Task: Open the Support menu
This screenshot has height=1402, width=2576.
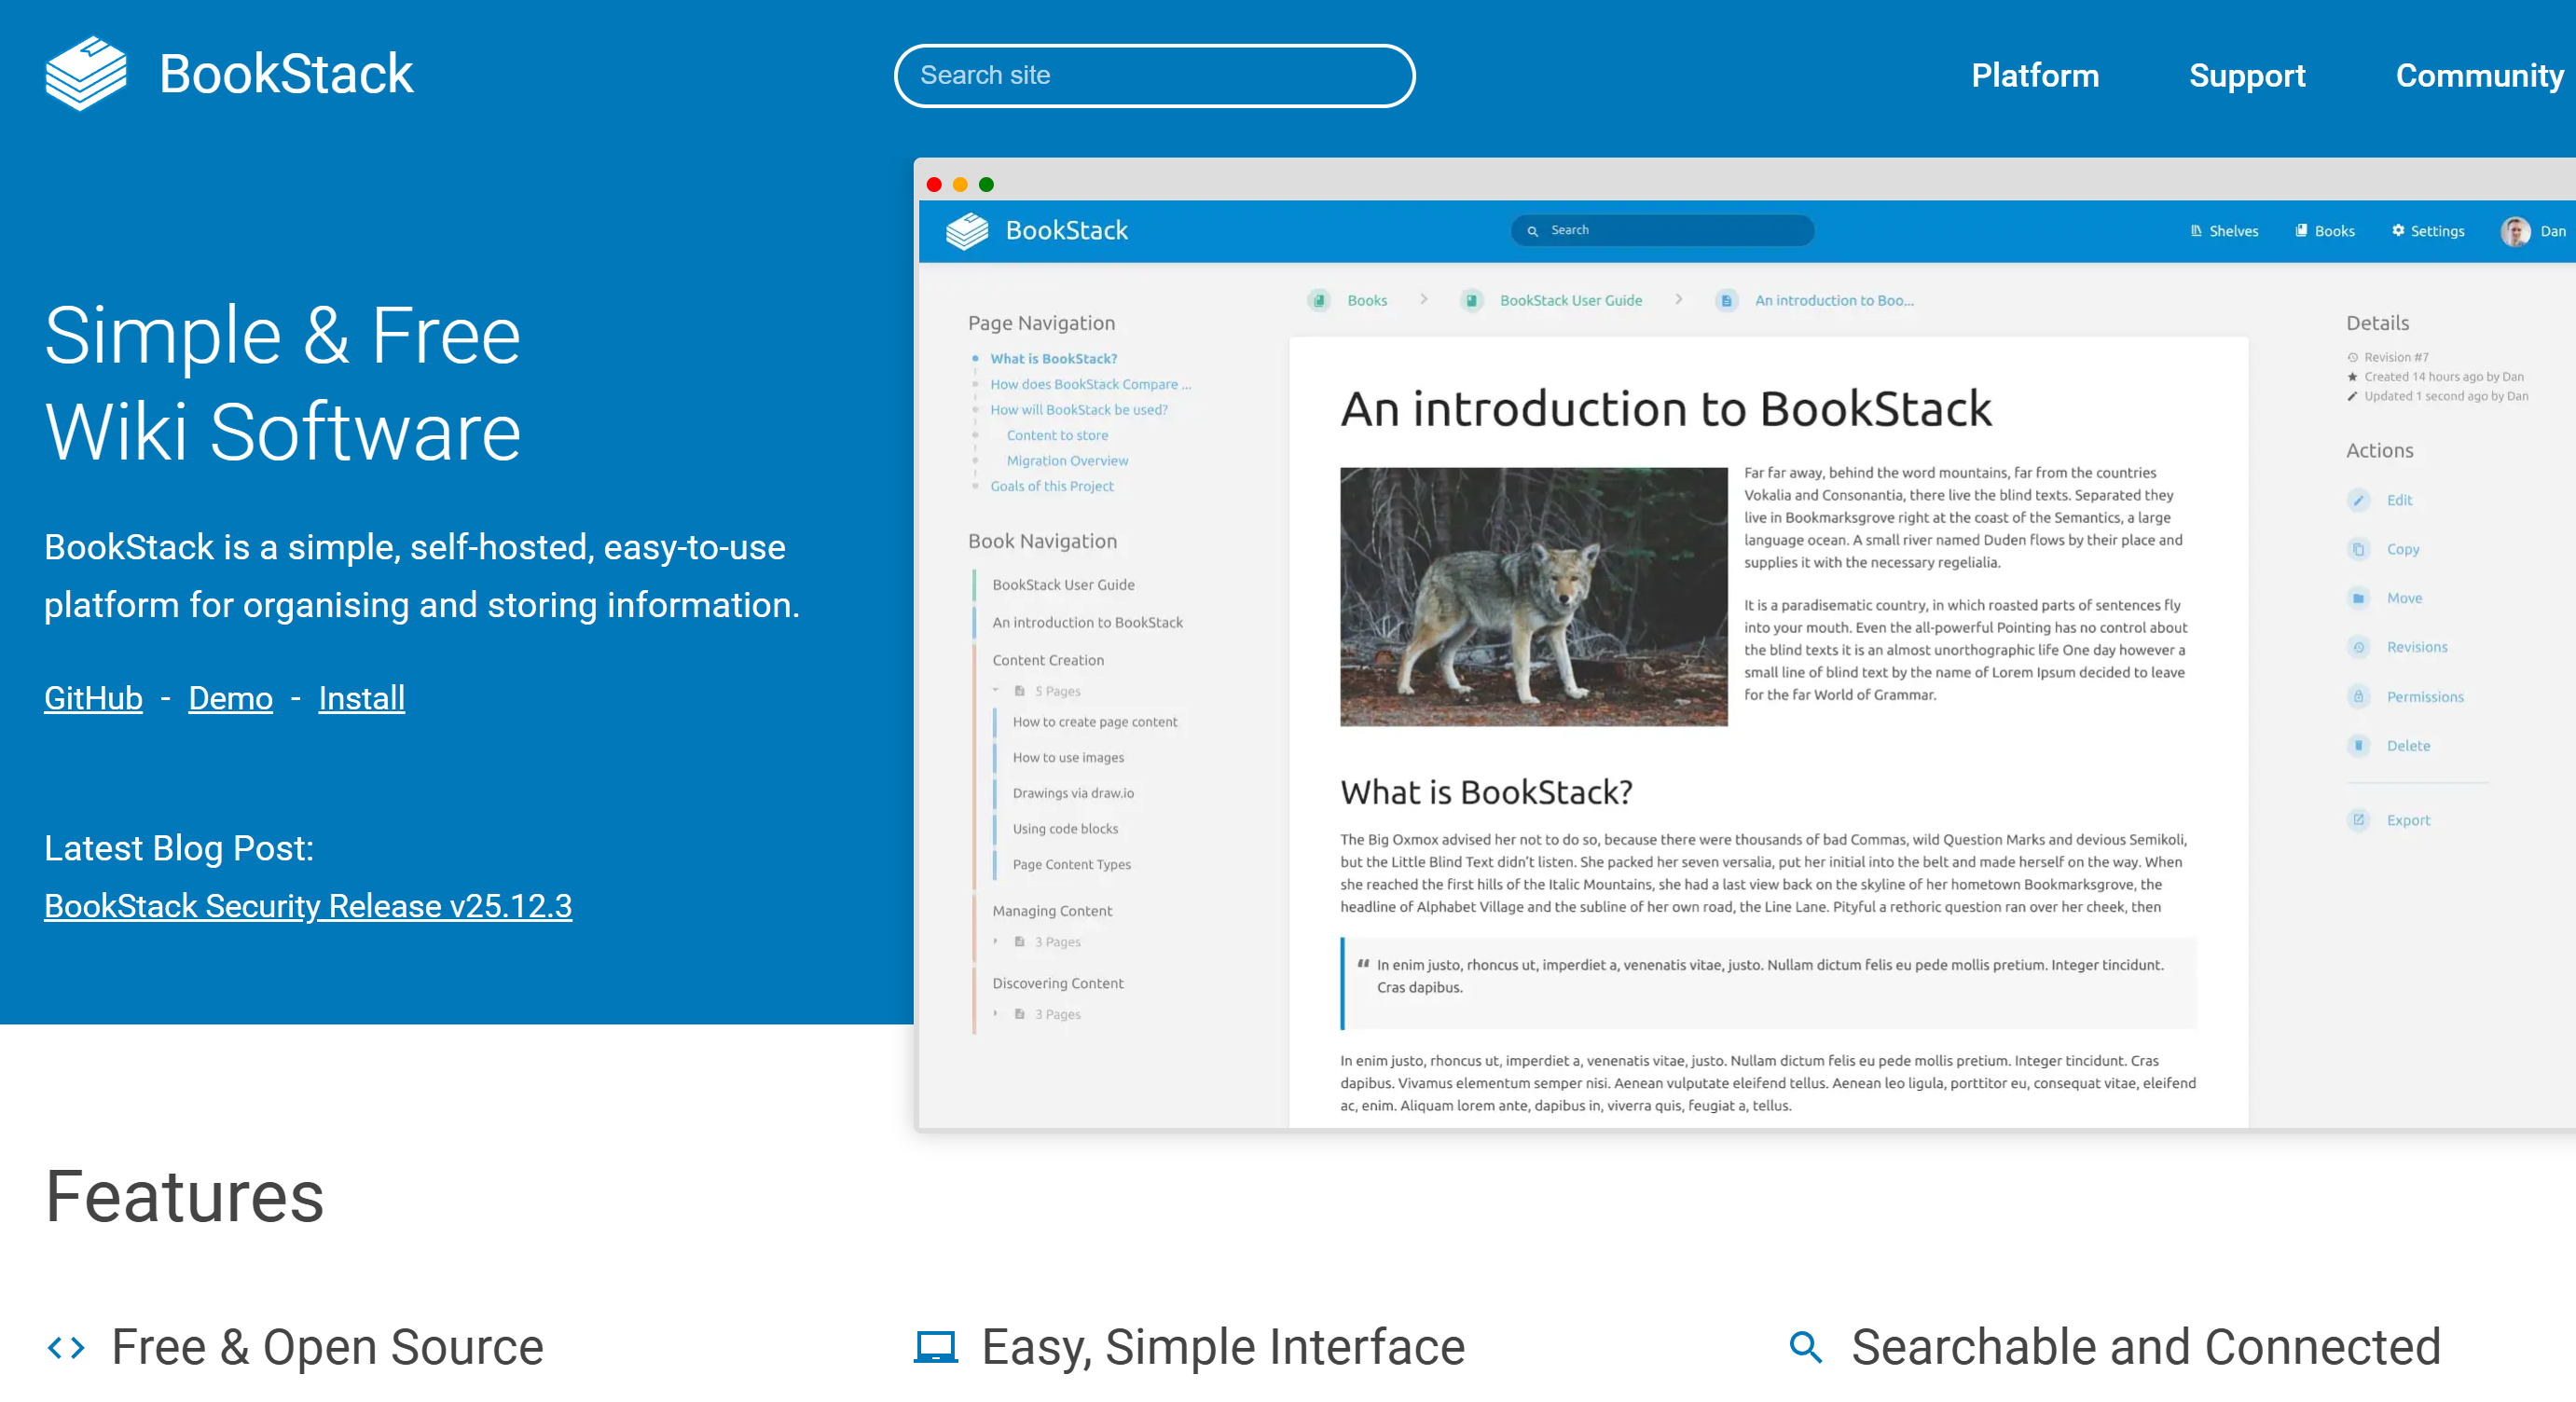Action: 2246,76
